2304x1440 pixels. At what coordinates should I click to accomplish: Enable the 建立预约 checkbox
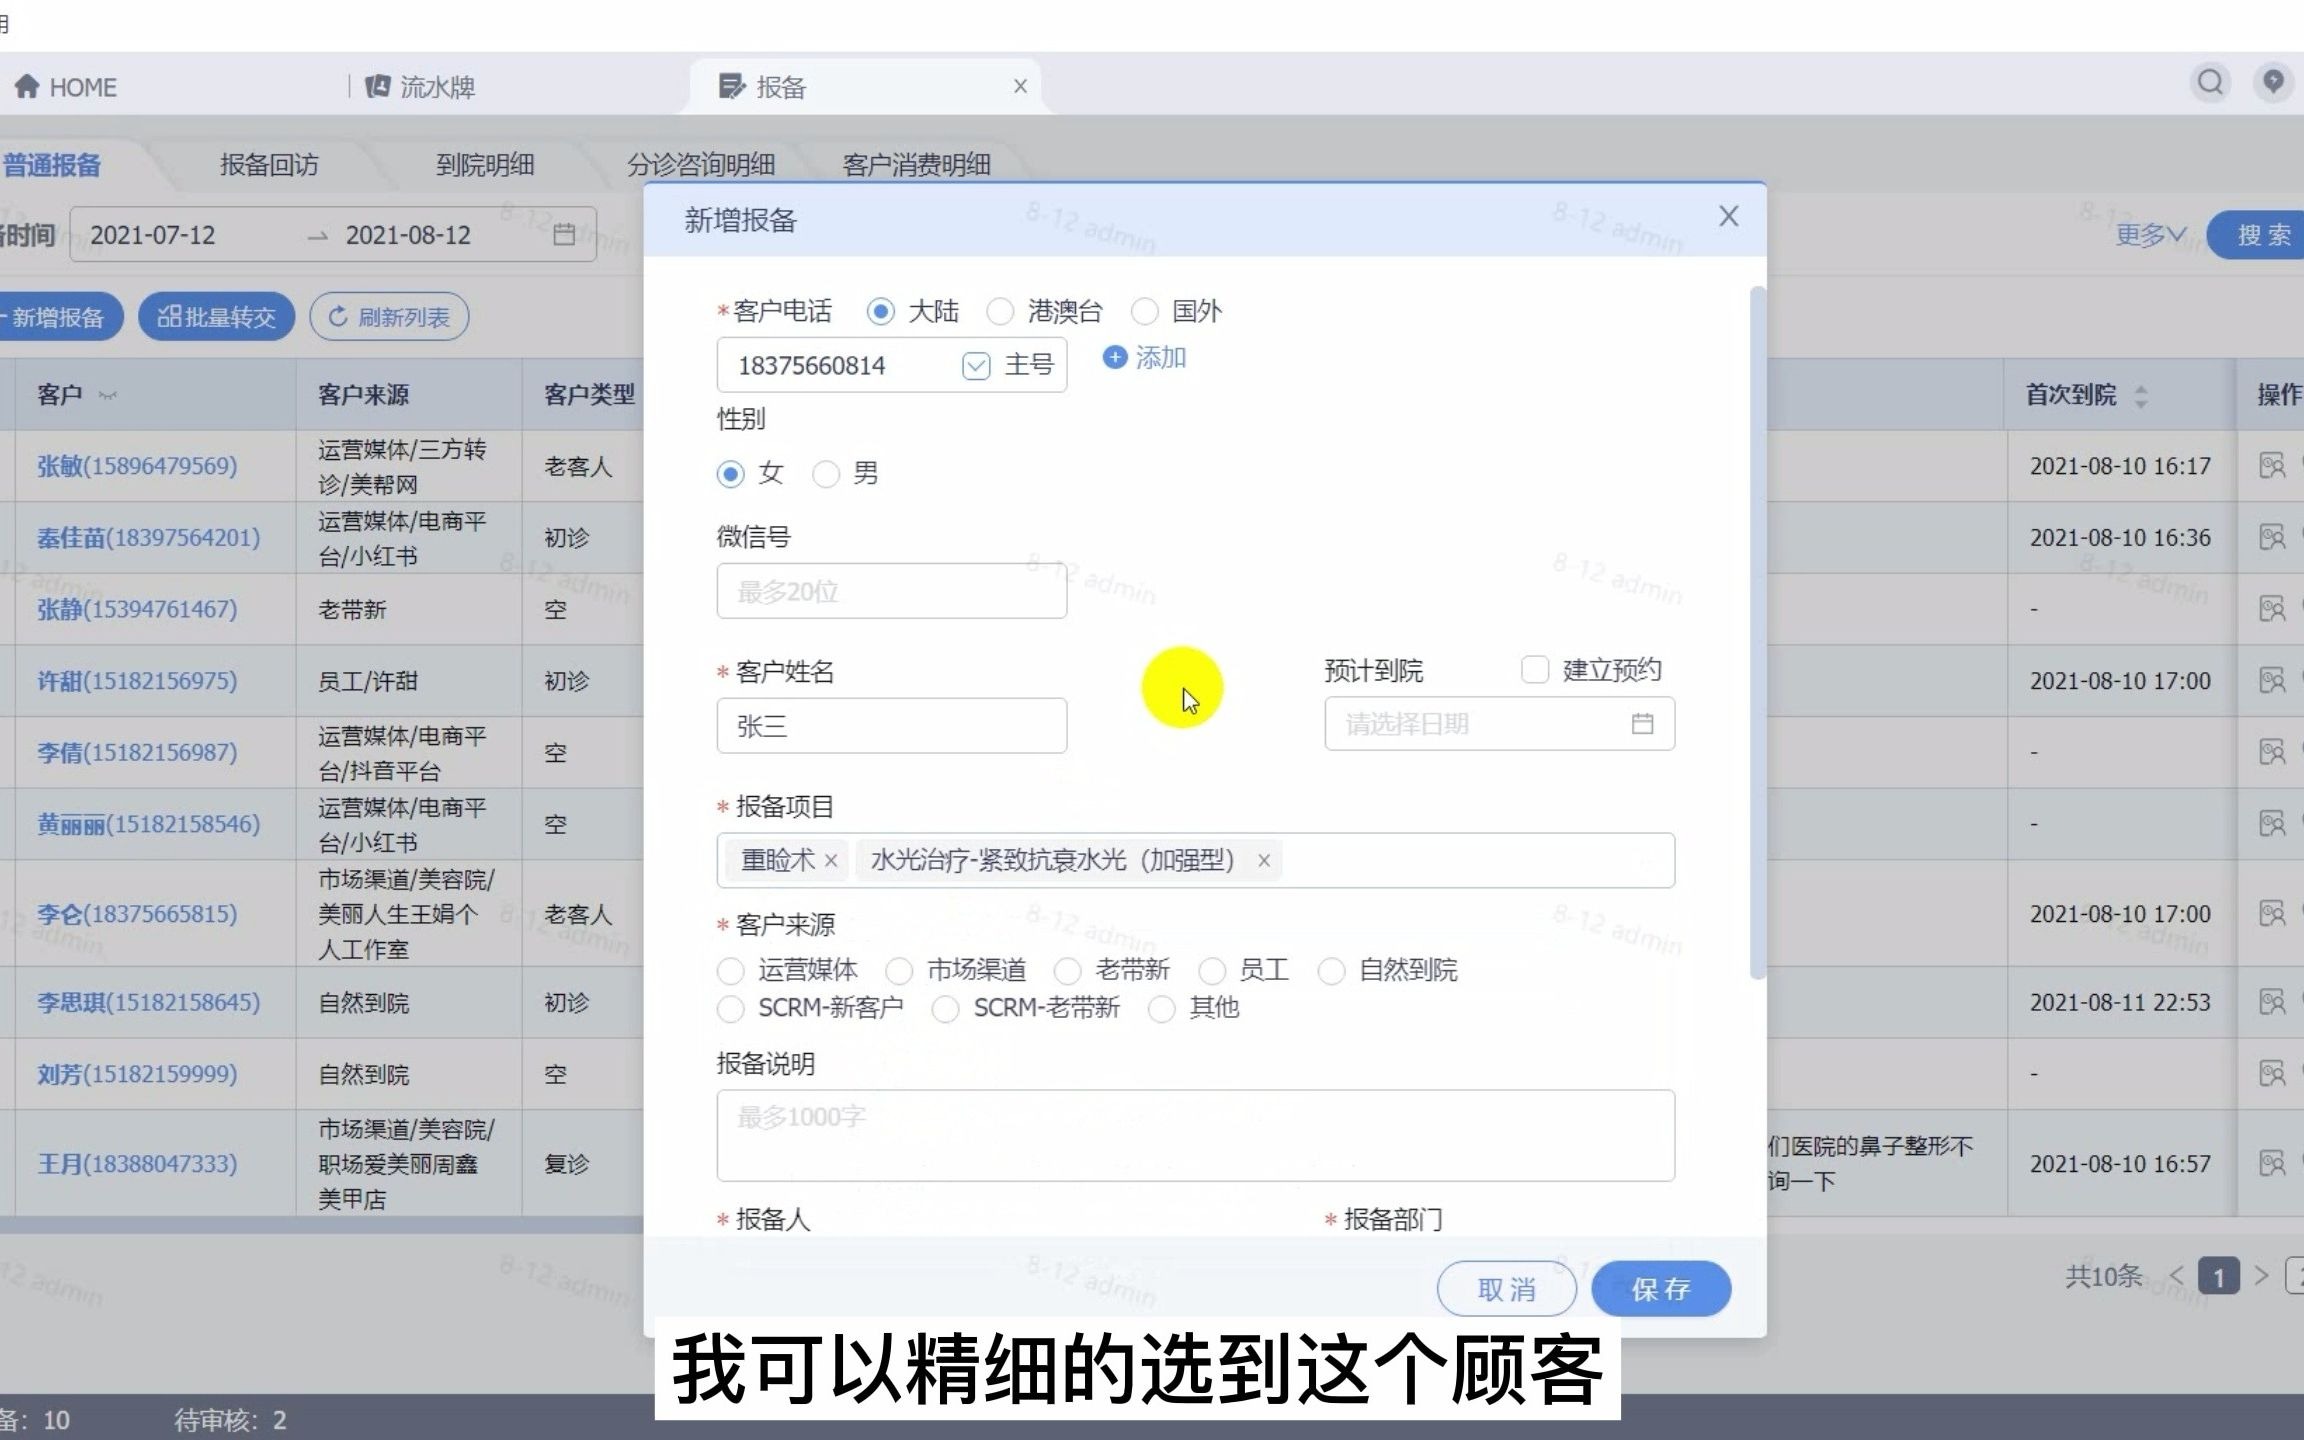[x=1535, y=670]
